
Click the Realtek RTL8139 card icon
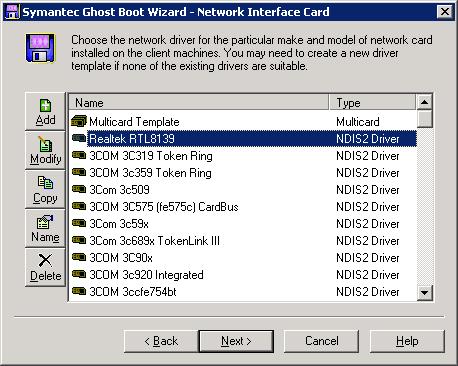pos(79,138)
